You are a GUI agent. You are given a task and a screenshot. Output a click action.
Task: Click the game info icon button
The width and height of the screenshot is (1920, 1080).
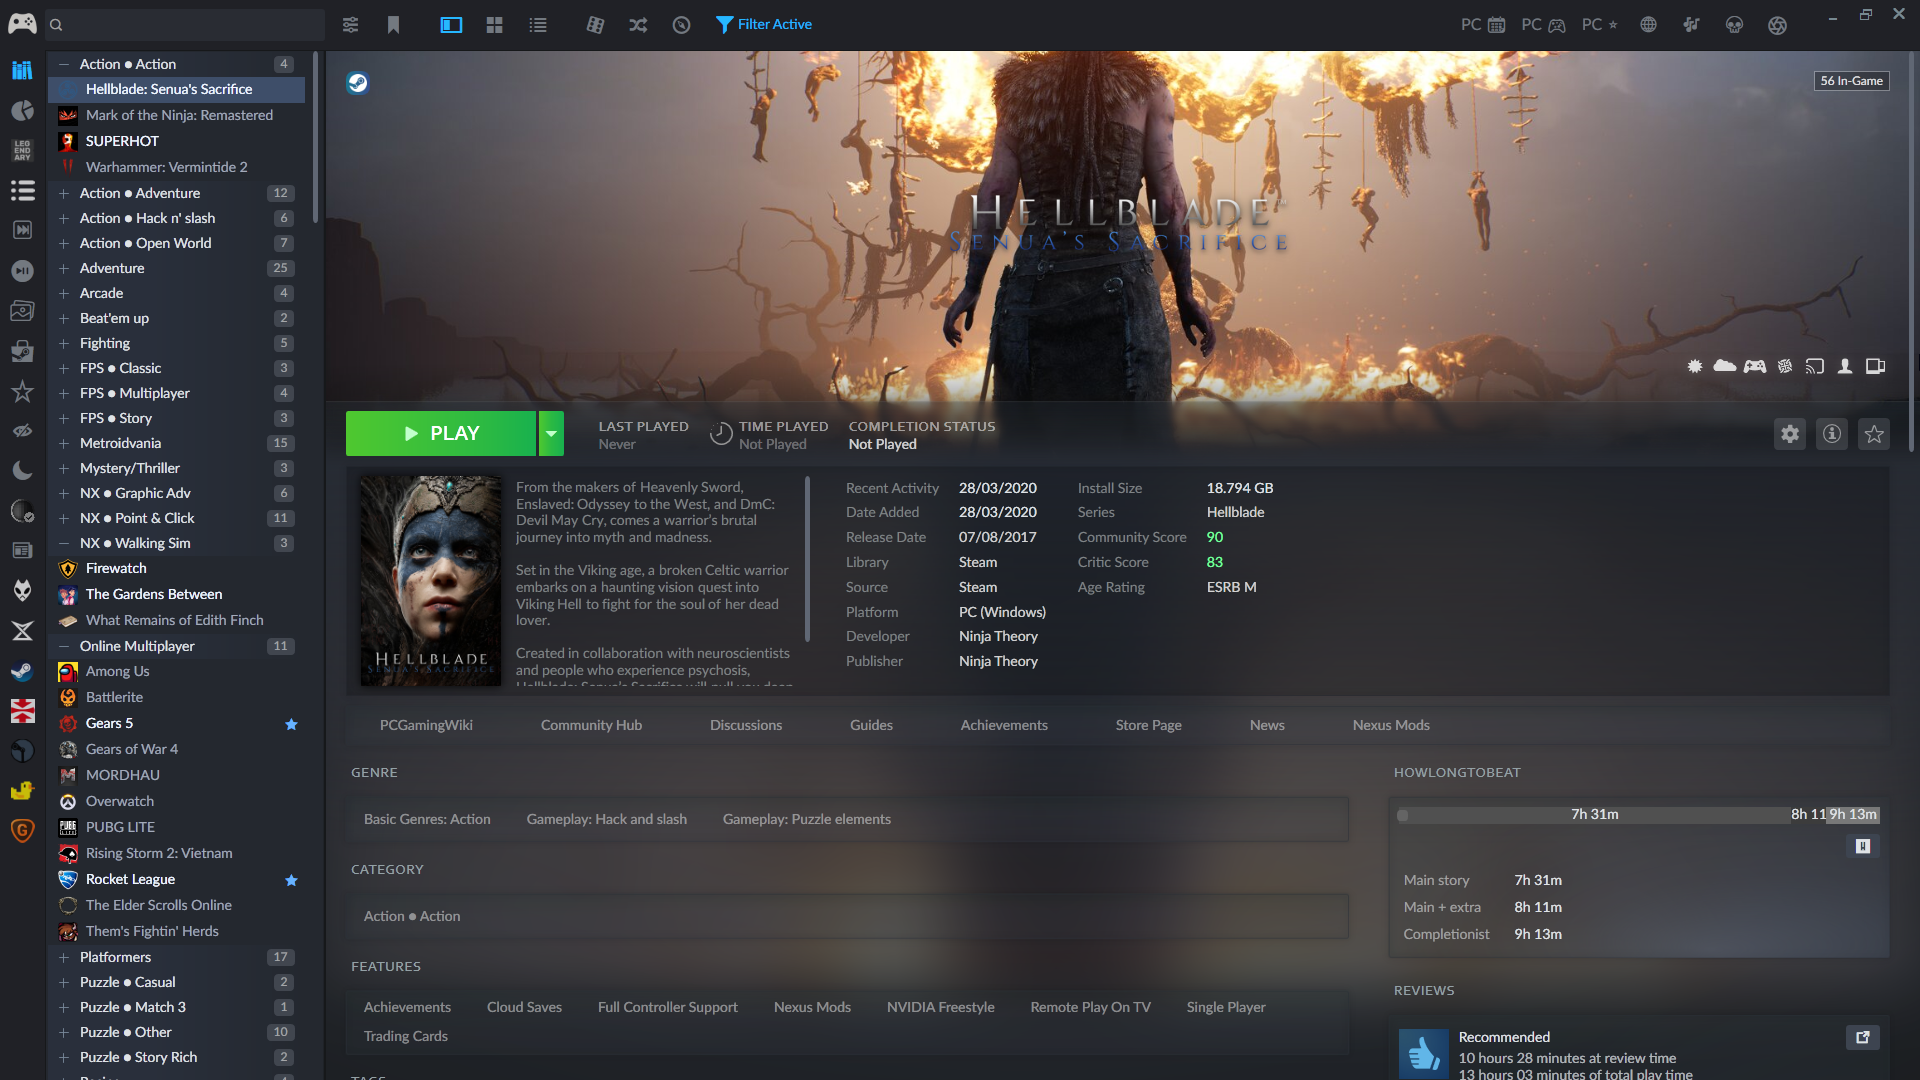click(1831, 434)
